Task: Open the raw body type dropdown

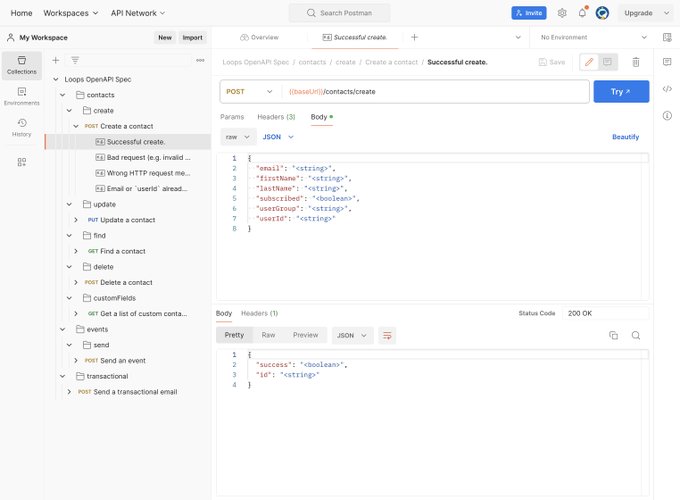Action: click(x=238, y=137)
